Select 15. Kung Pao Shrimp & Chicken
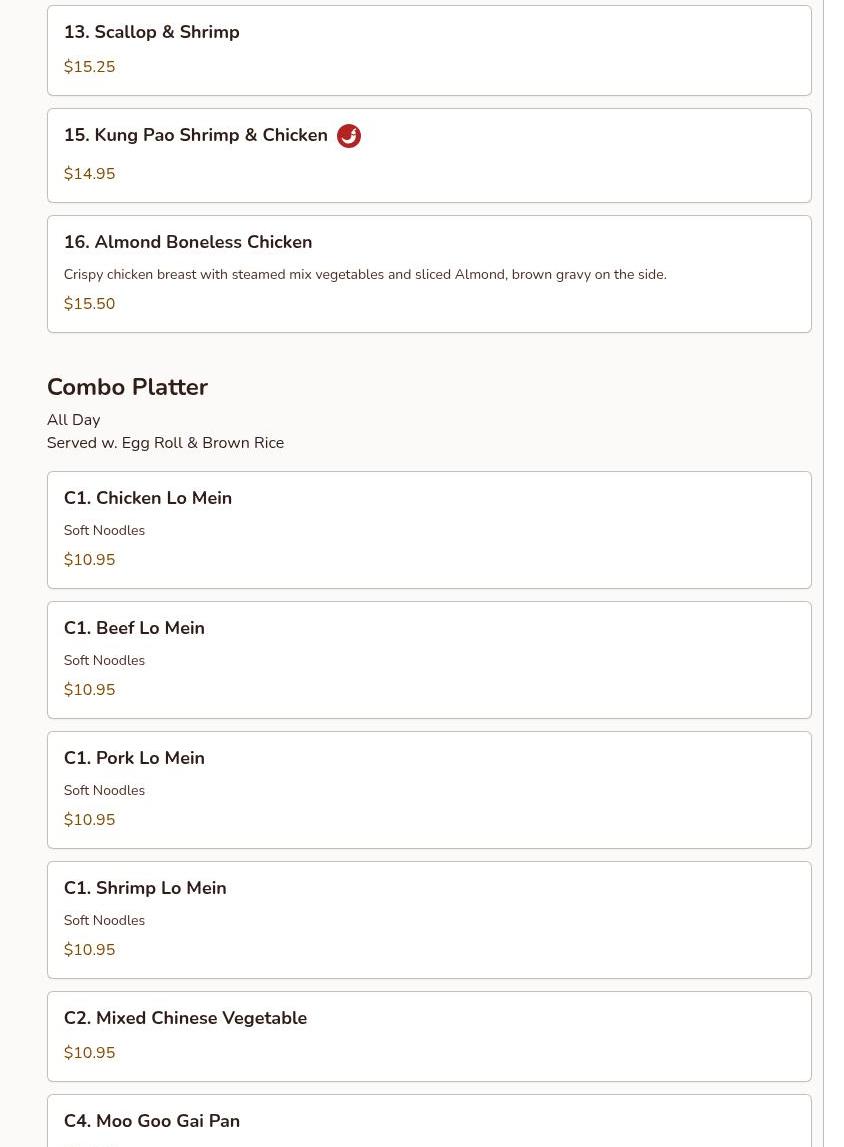The image size is (844, 1147). coord(429,156)
